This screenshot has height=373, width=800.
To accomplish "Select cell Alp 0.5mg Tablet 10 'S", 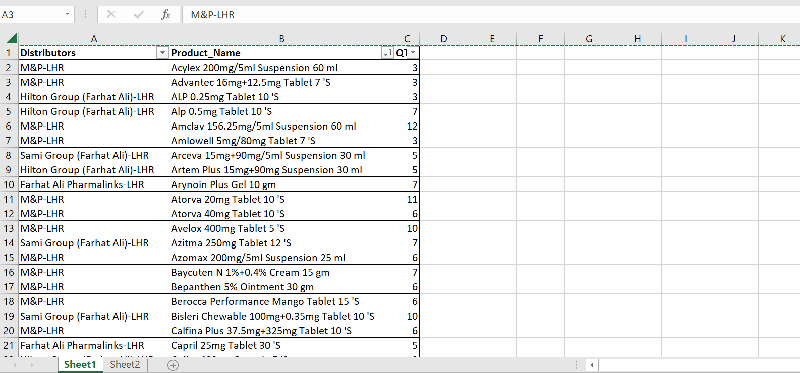I will click(x=282, y=111).
